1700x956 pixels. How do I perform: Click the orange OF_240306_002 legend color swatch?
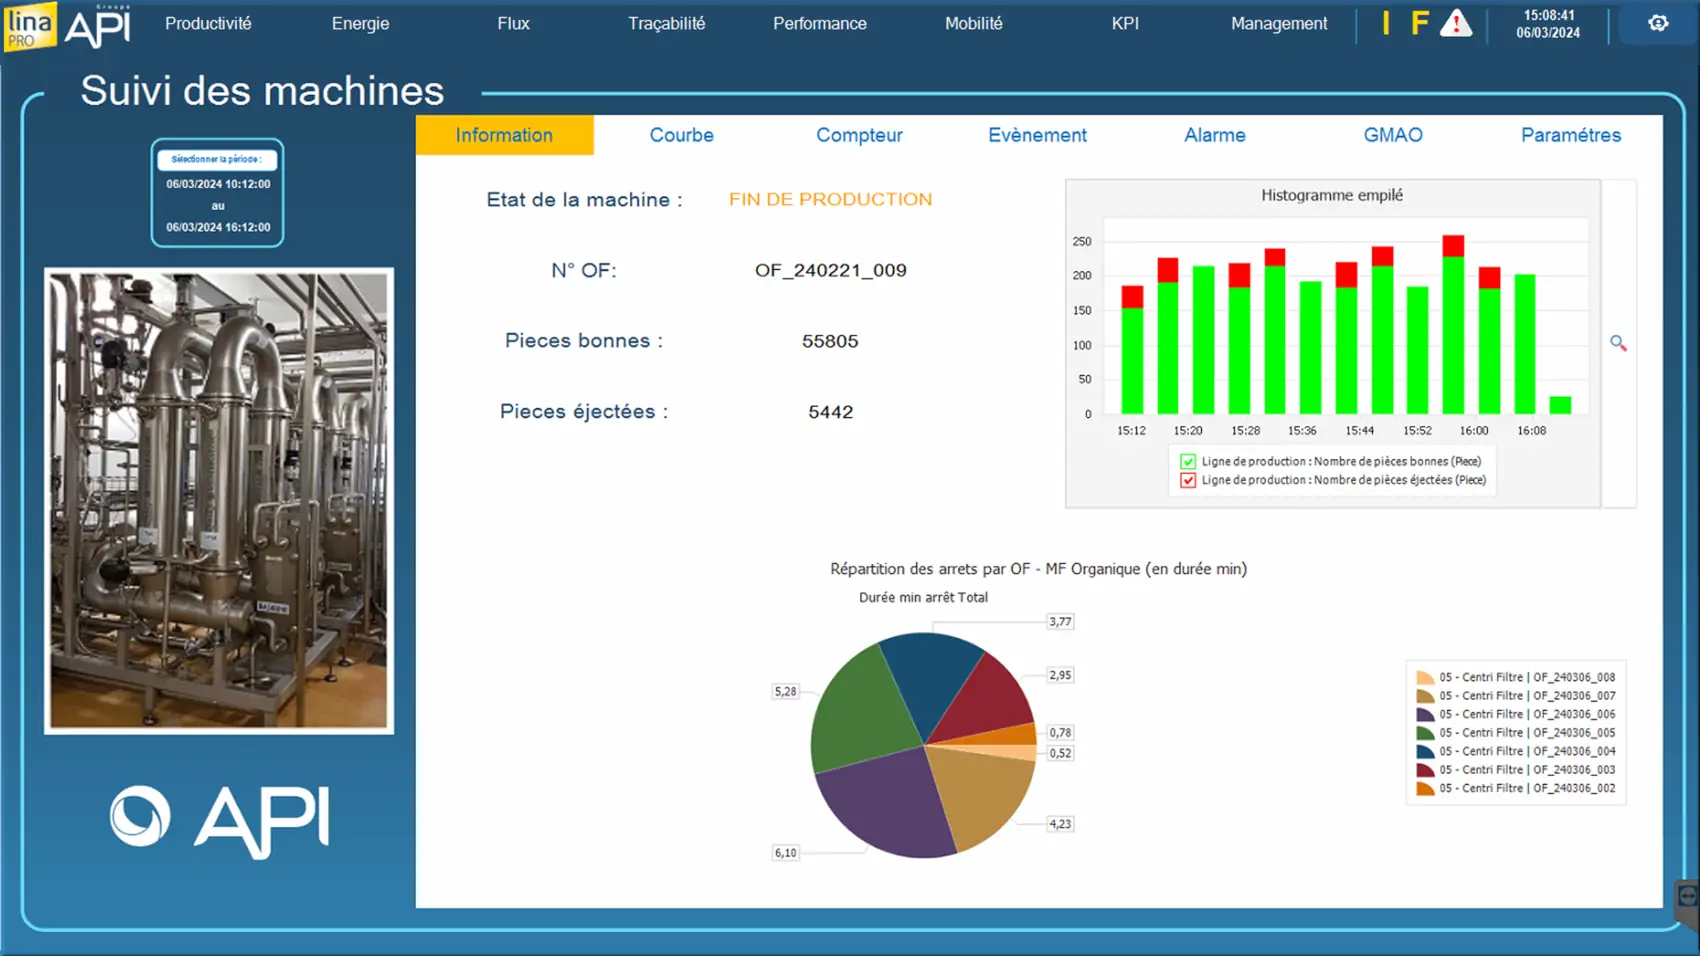point(1425,789)
